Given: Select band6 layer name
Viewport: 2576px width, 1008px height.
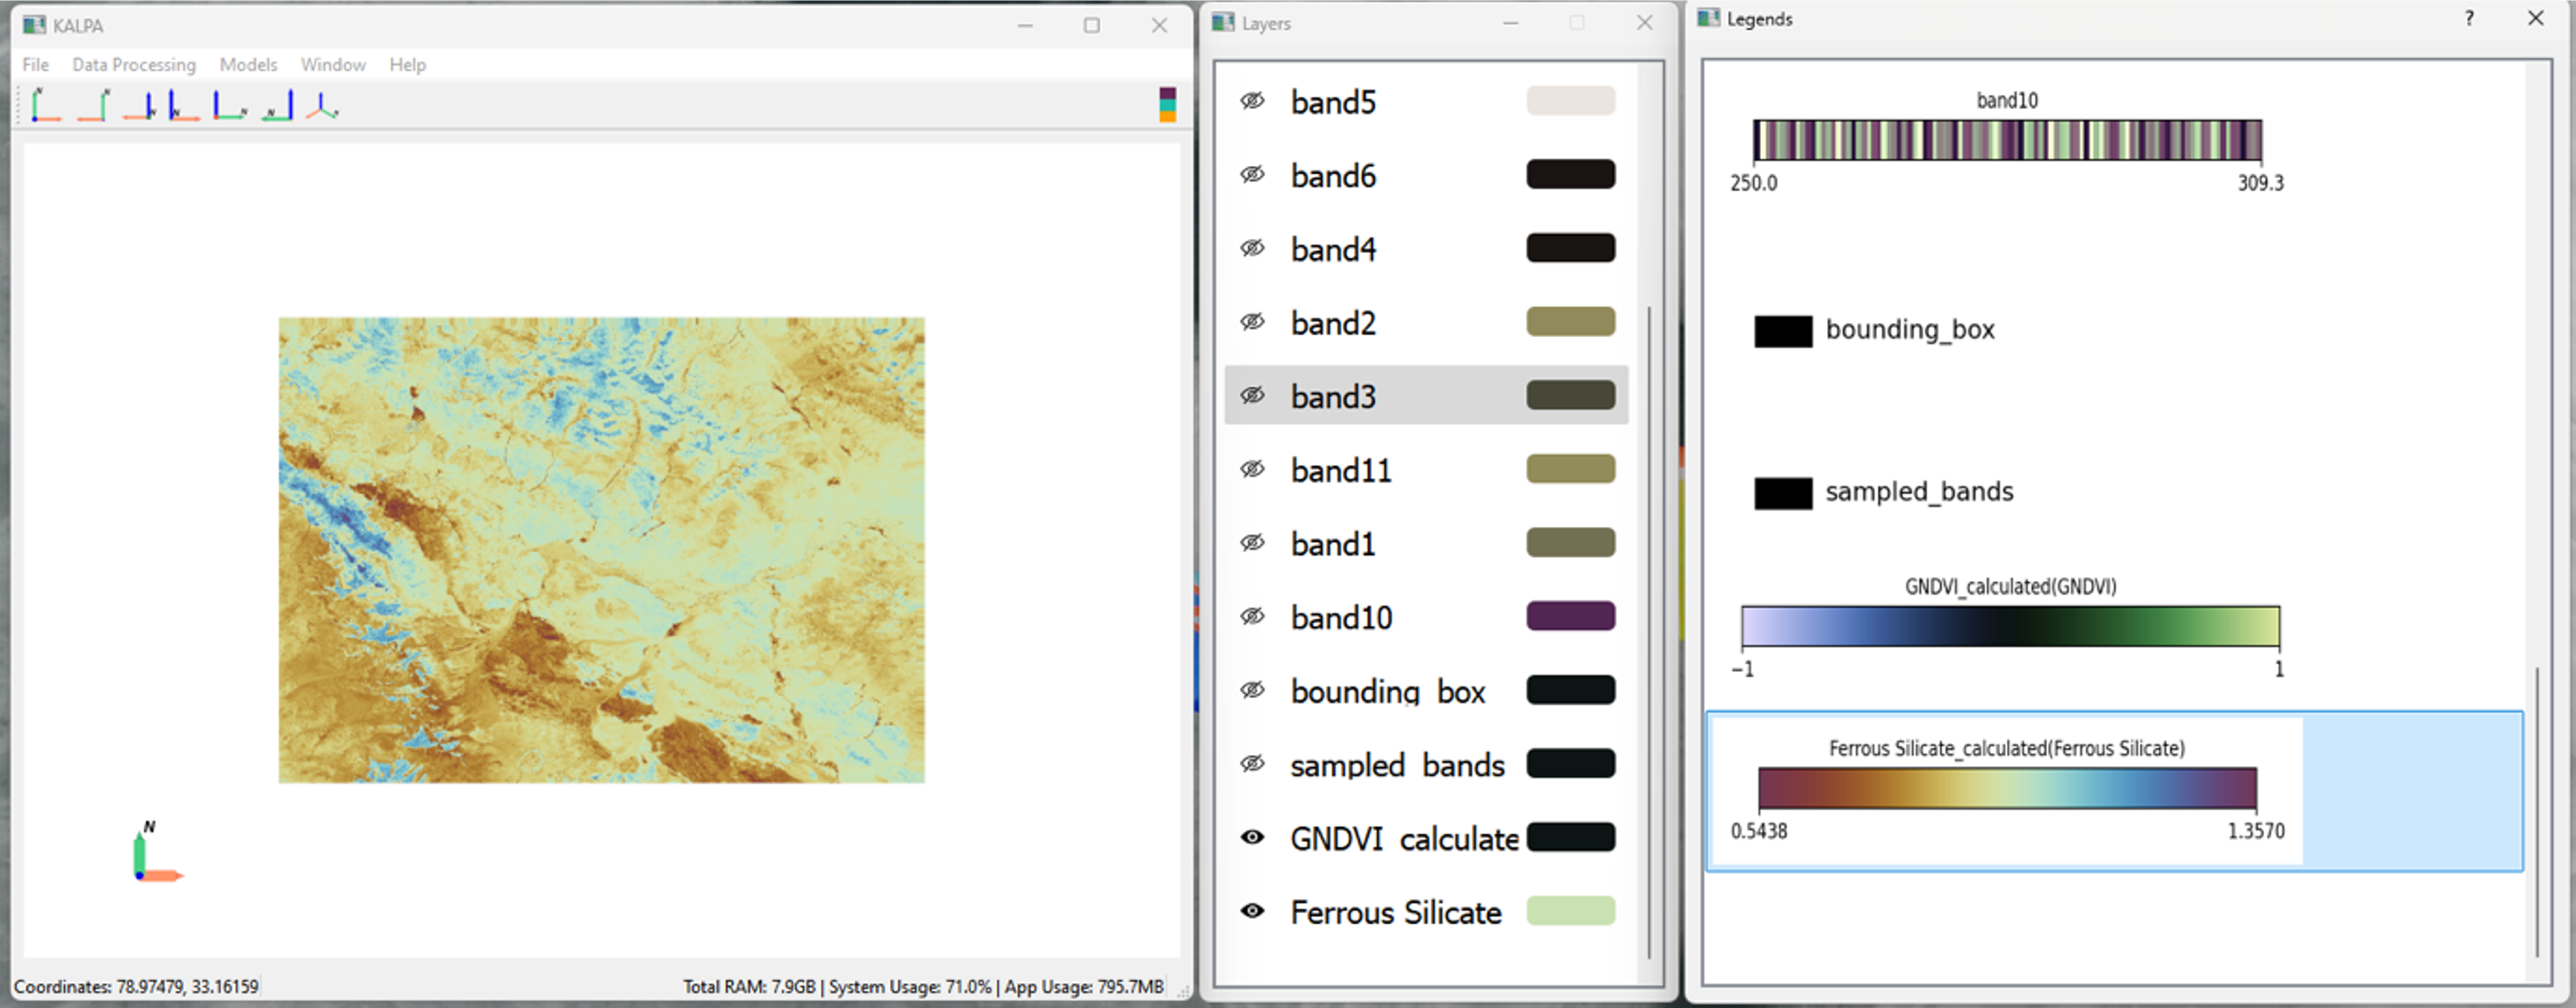Looking at the screenshot, I should pyautogui.click(x=1333, y=176).
